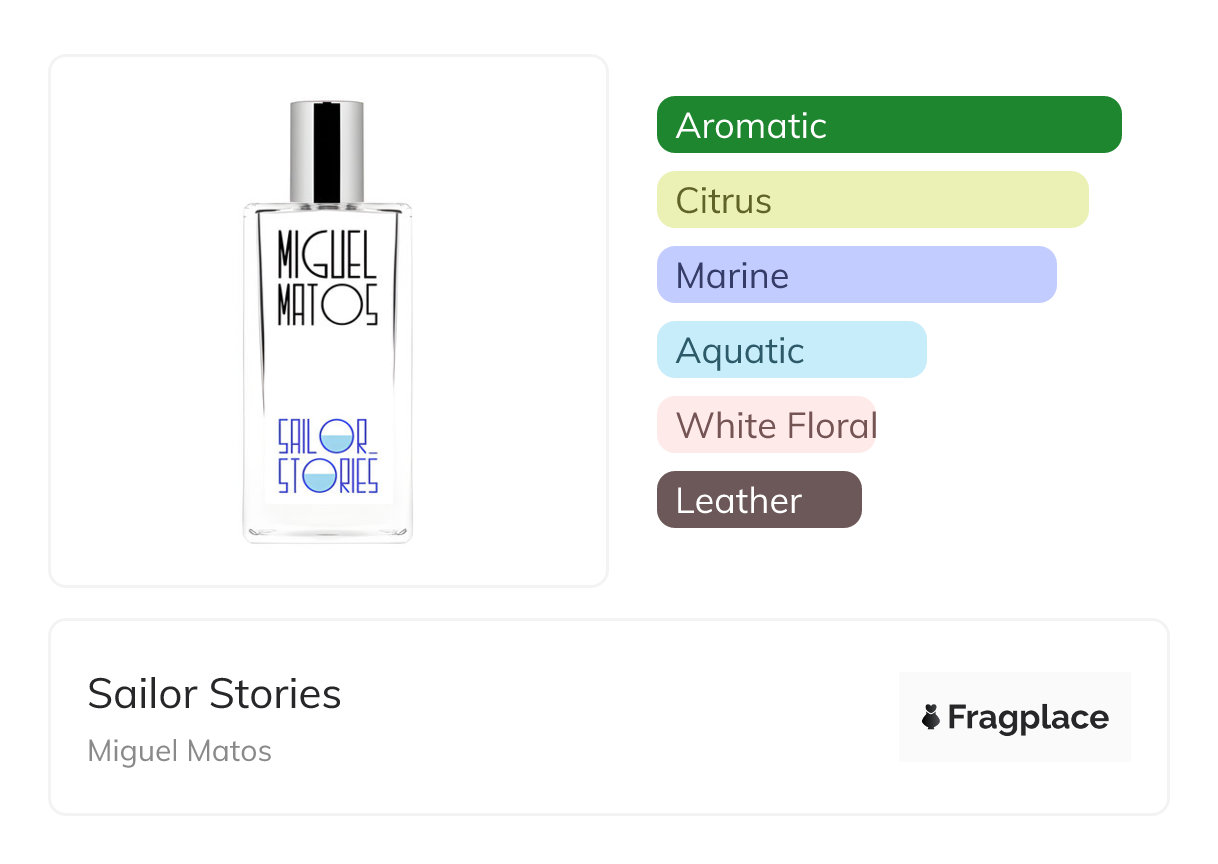Choose the lavender Marine accord bar

857,275
